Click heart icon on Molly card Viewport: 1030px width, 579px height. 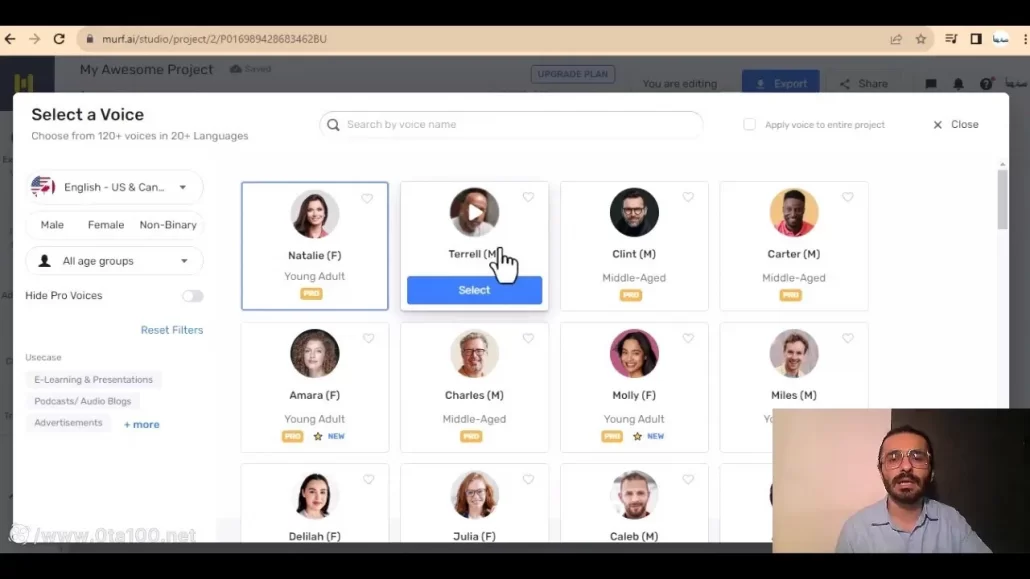click(688, 339)
